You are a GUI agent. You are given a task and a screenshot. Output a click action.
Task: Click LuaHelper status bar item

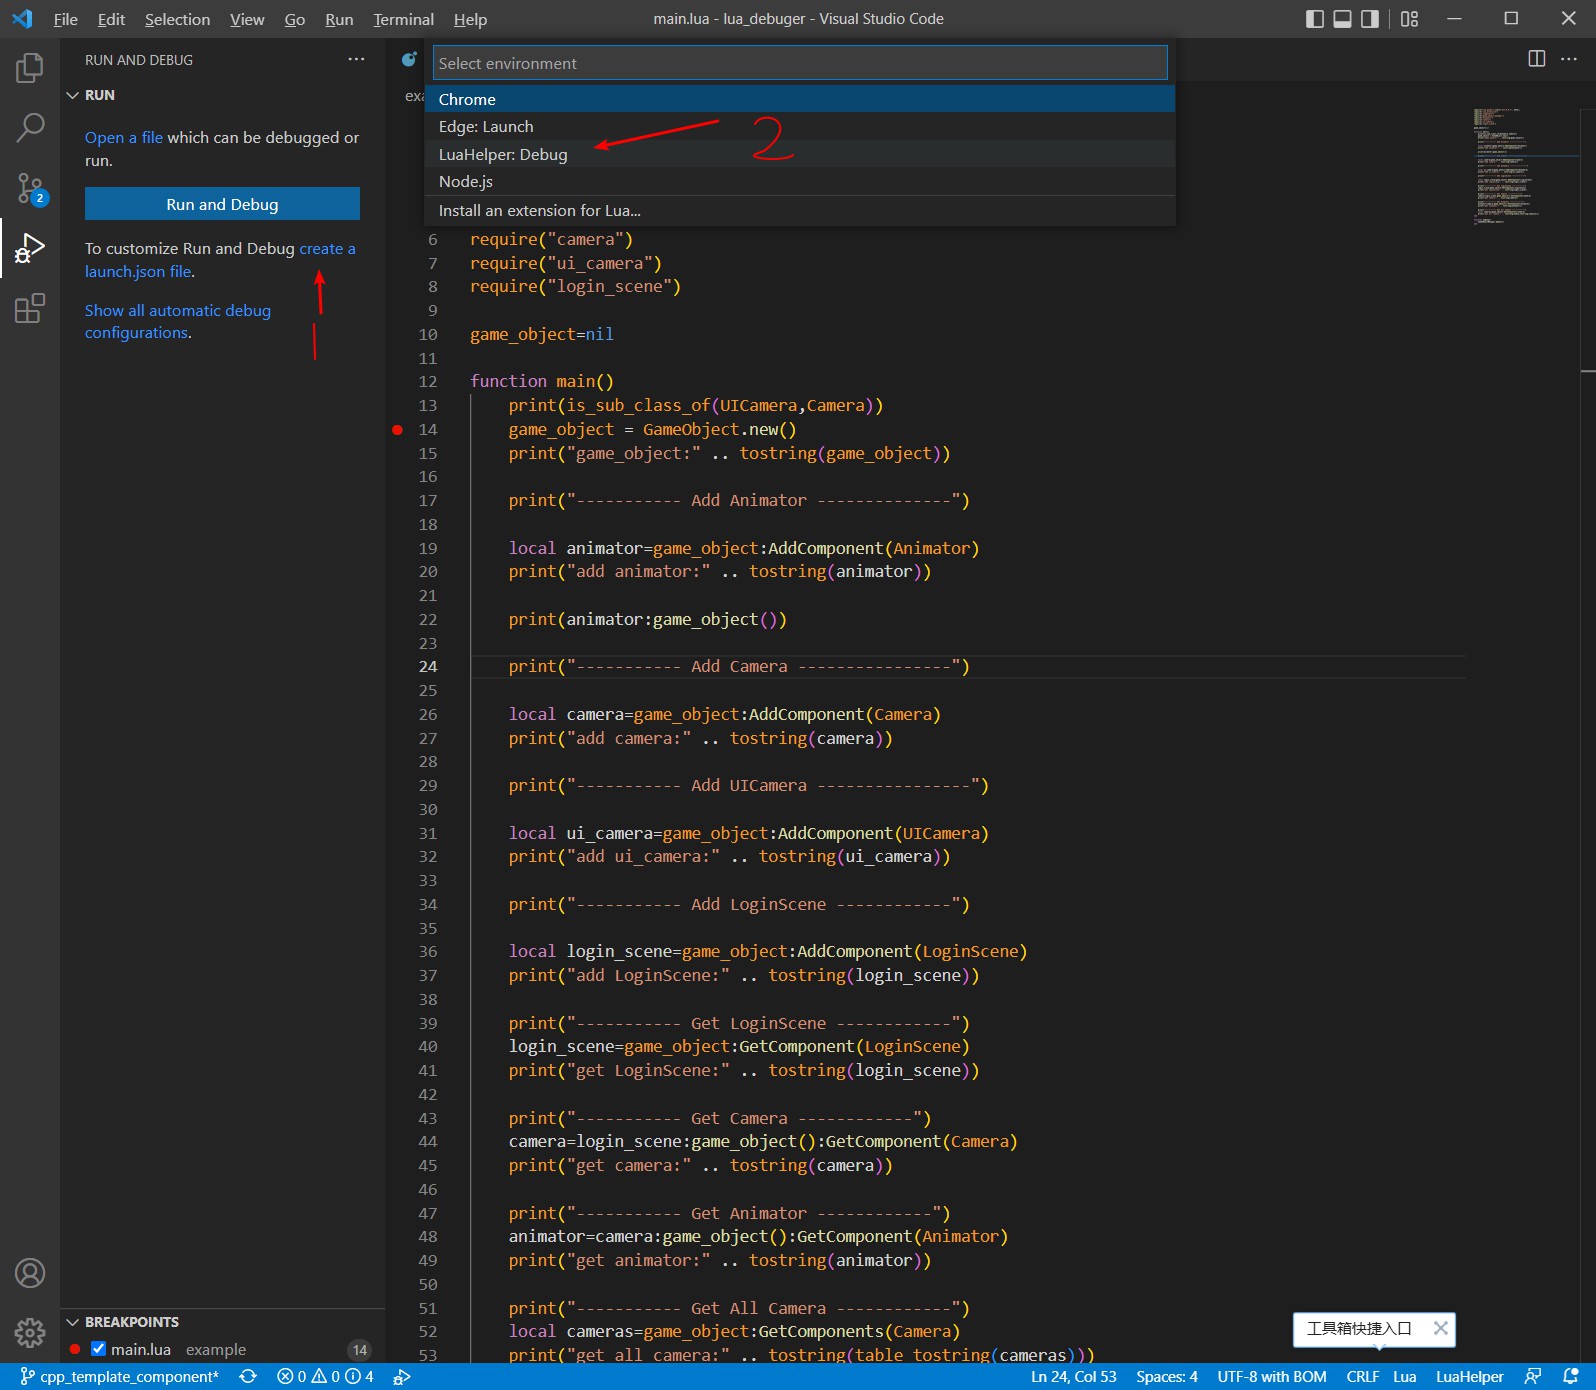(1469, 1377)
